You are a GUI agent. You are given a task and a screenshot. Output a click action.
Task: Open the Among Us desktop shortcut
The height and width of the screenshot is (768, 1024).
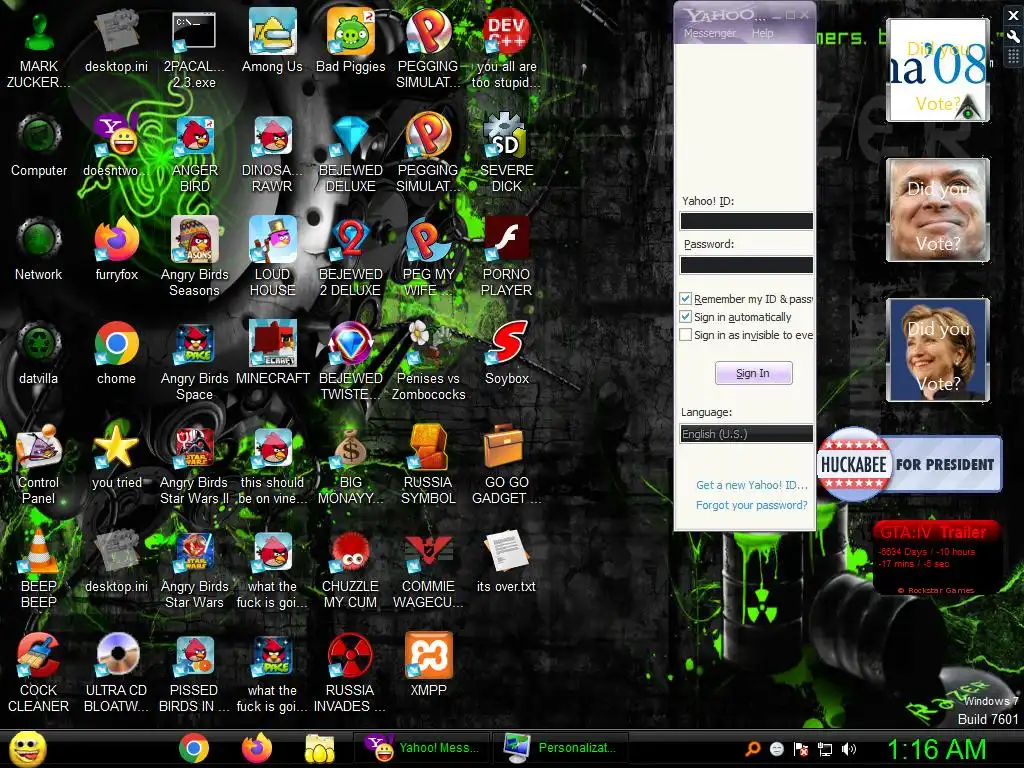272,40
